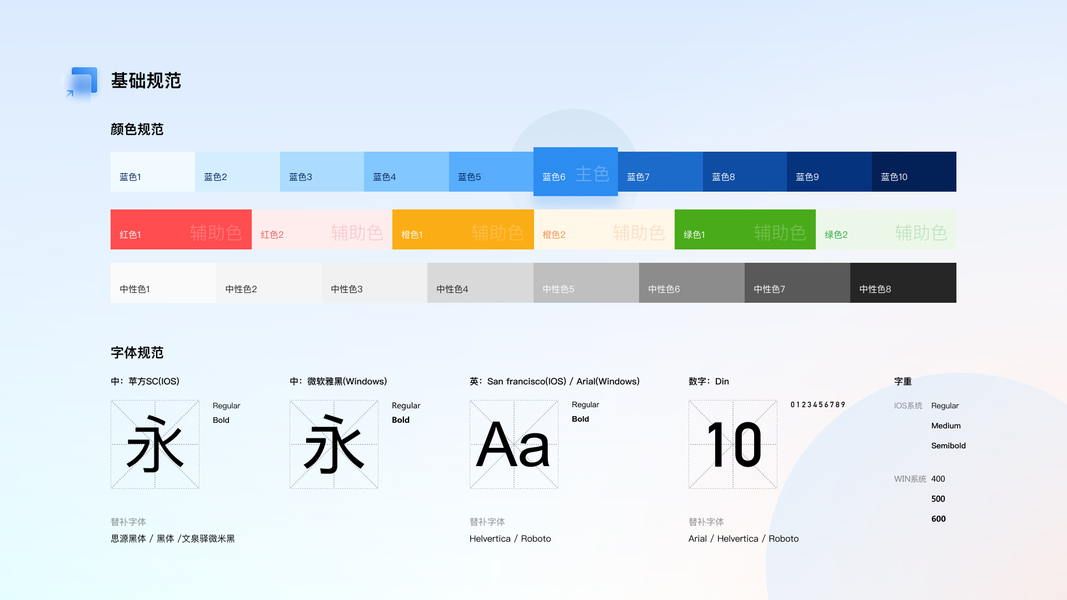Click the 0123456789 digit sample

click(818, 405)
